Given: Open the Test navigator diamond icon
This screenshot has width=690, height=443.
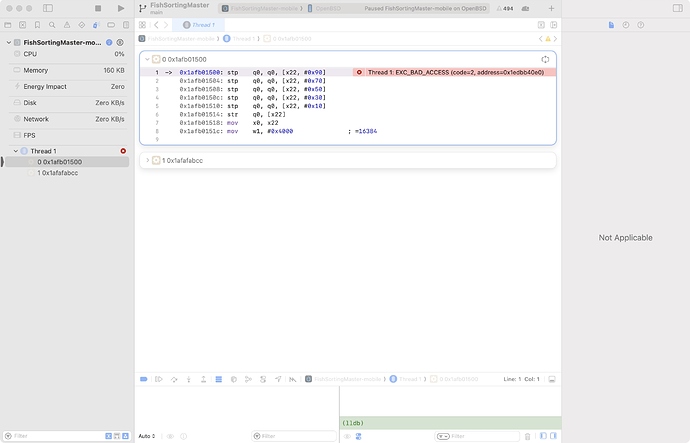Looking at the screenshot, I should [x=81, y=25].
